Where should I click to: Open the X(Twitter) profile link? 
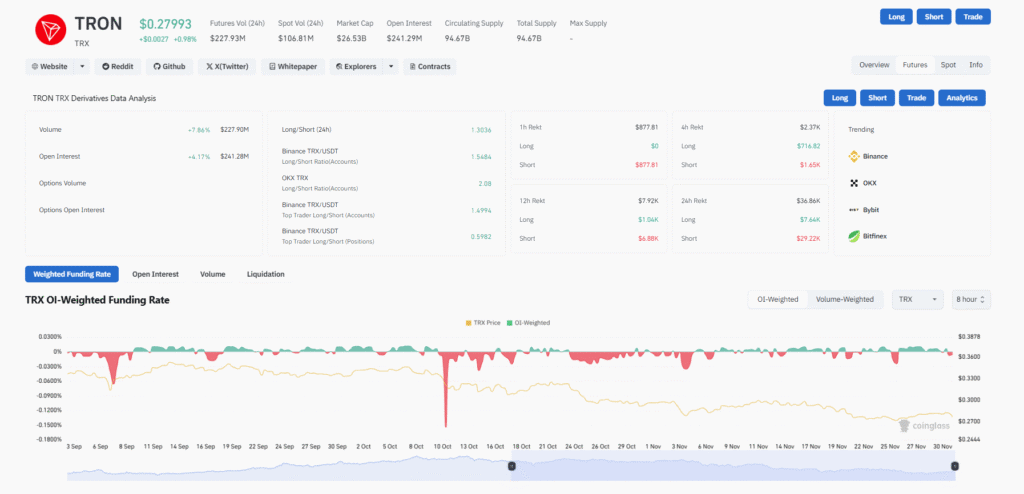[x=225, y=66]
